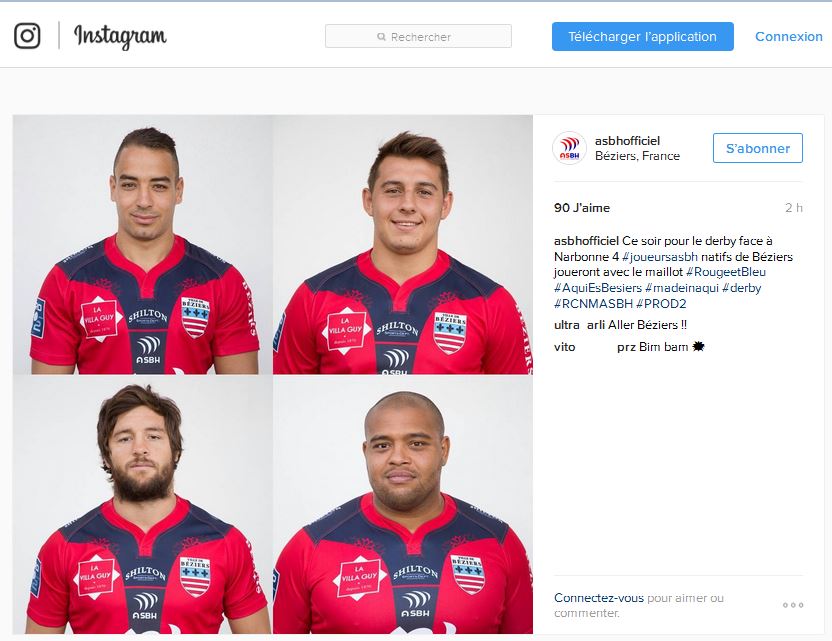Open the #RCNMASBH hashtag

pos(593,304)
